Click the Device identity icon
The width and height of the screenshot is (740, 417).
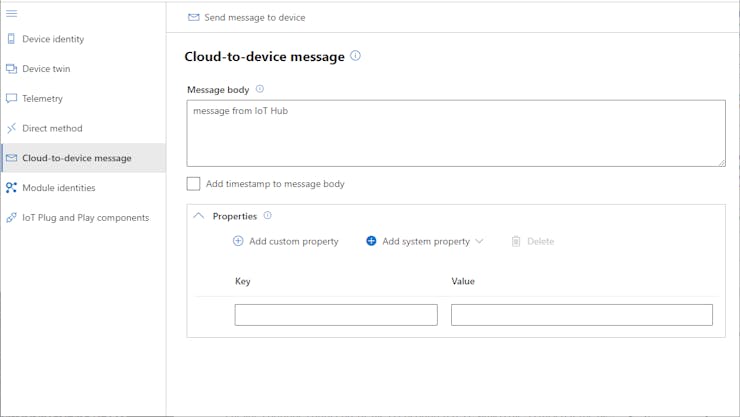tap(11, 39)
